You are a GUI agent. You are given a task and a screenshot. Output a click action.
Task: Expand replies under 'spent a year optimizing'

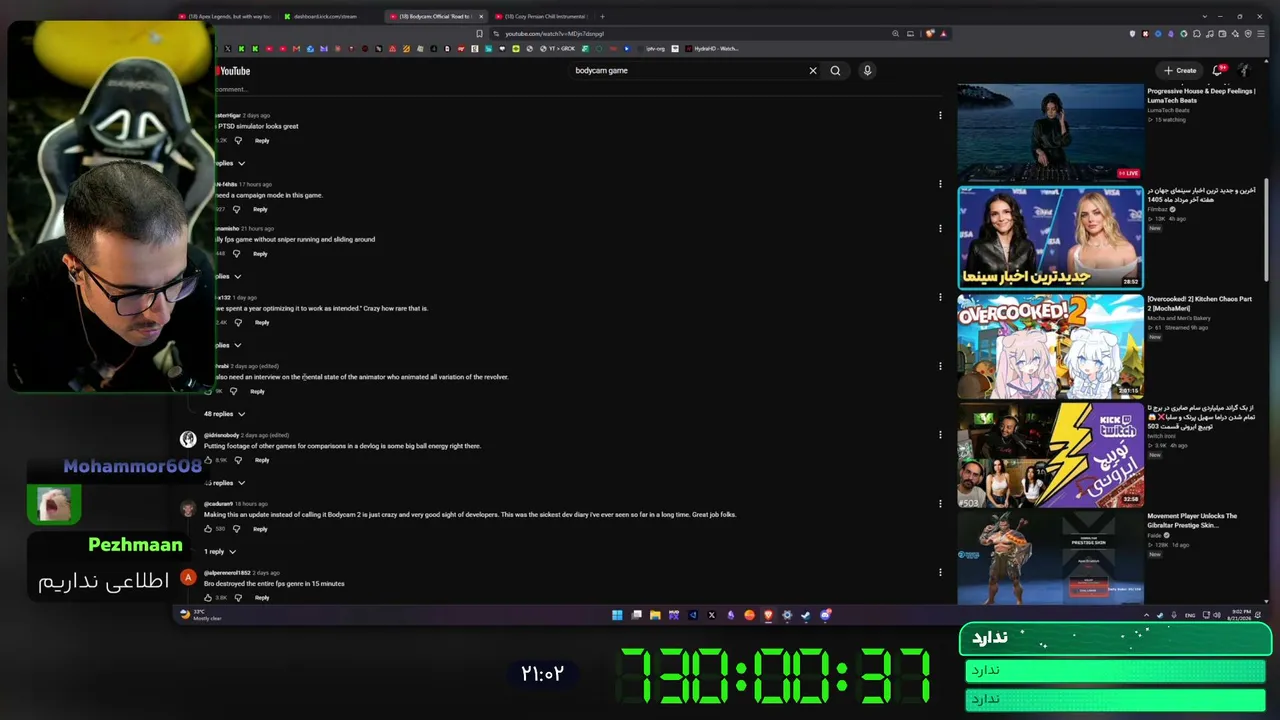[229, 345]
